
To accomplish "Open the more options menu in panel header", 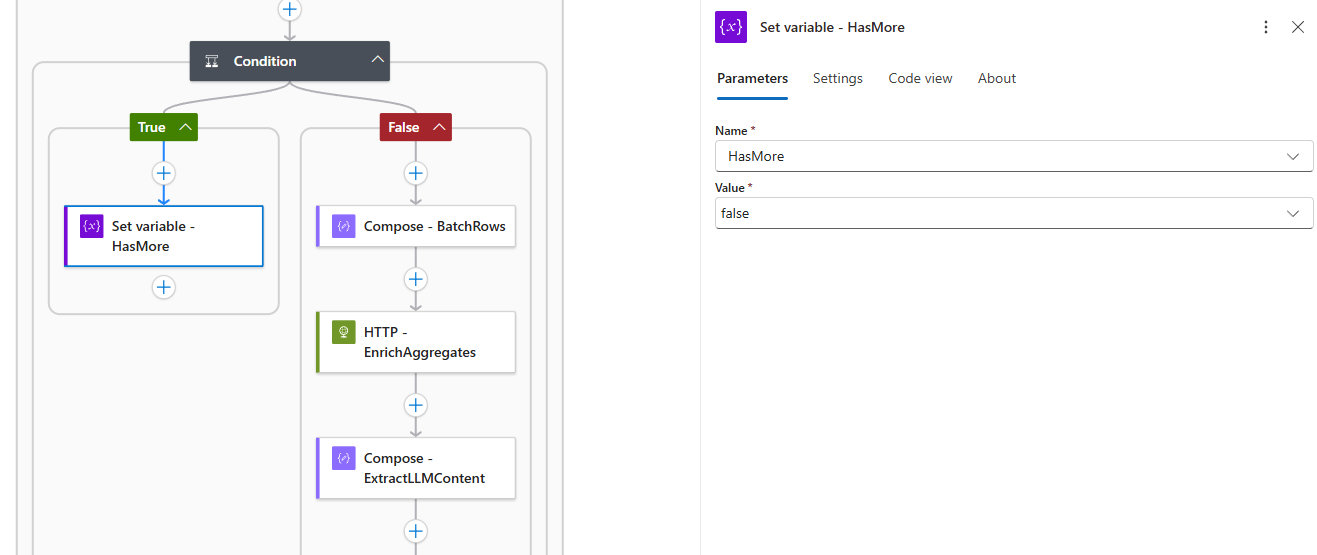I will (1266, 27).
